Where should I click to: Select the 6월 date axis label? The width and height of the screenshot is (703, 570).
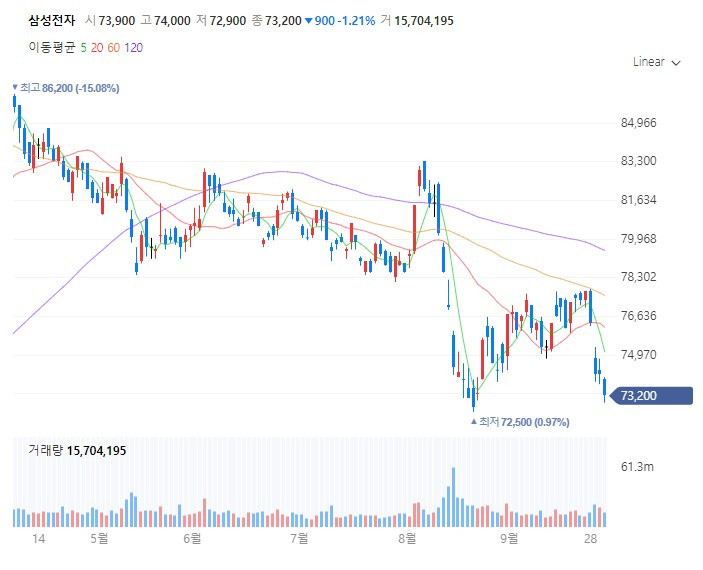[192, 538]
